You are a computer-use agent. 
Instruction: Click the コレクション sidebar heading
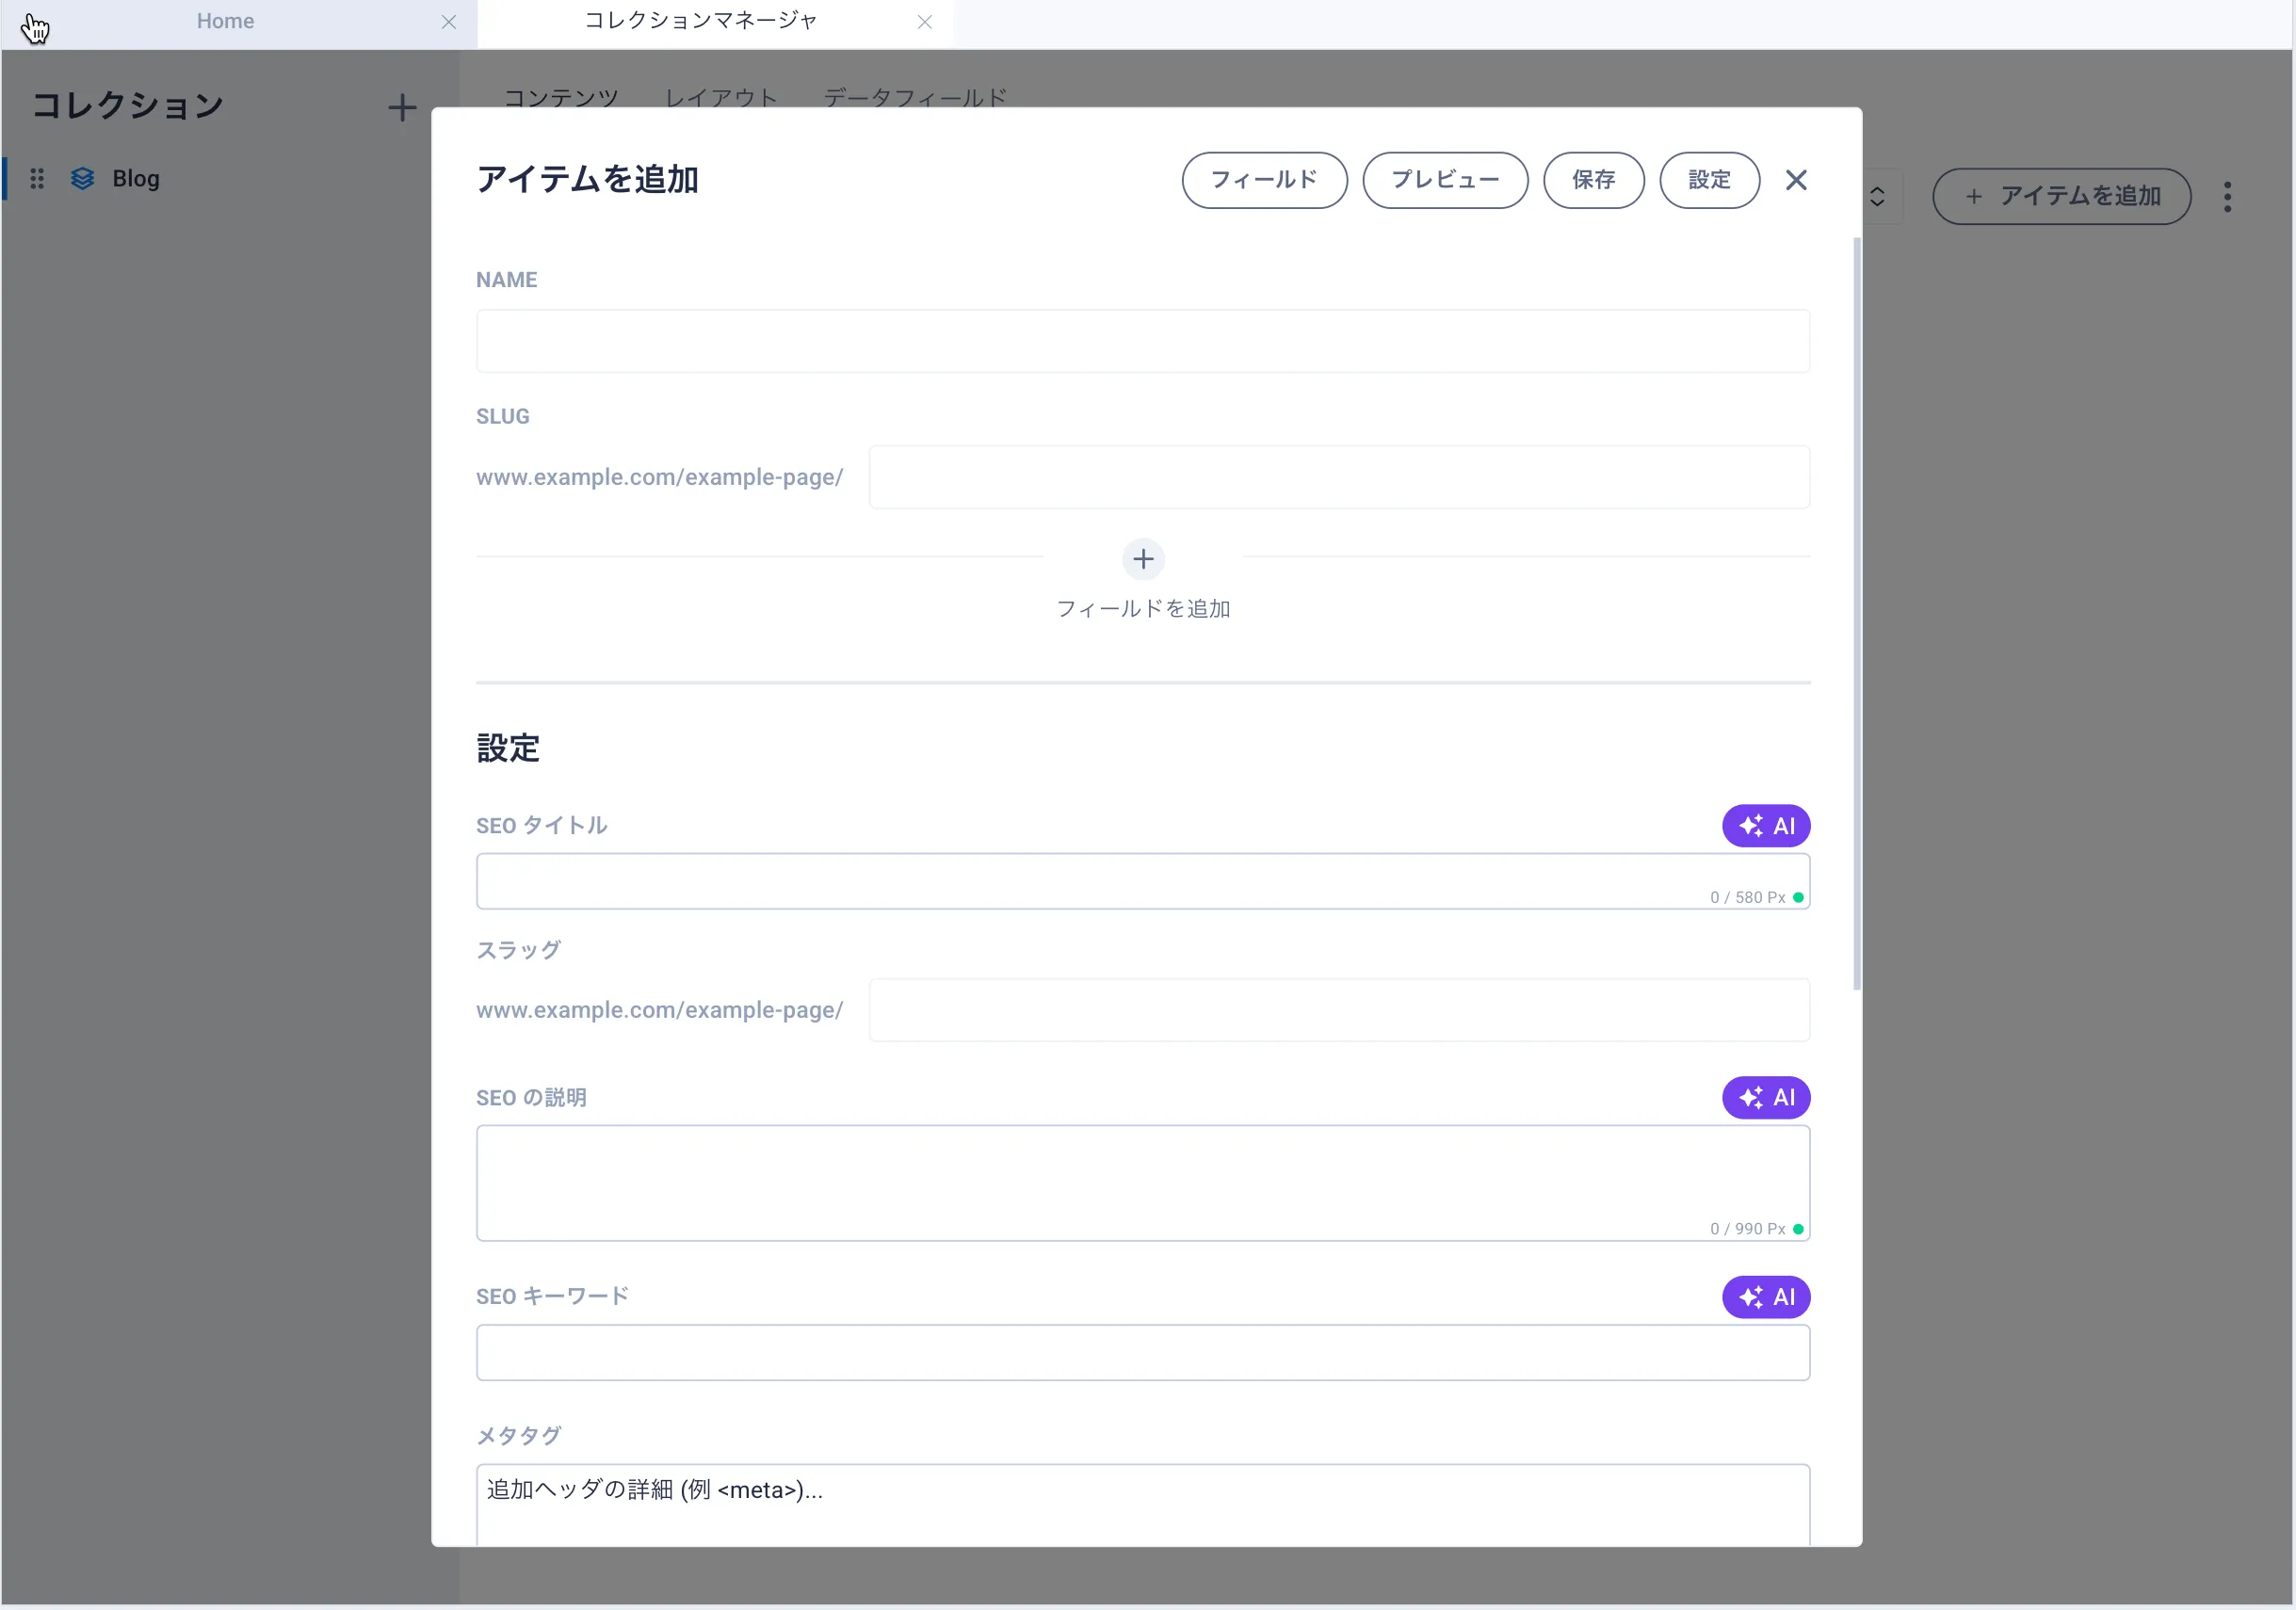[x=127, y=106]
